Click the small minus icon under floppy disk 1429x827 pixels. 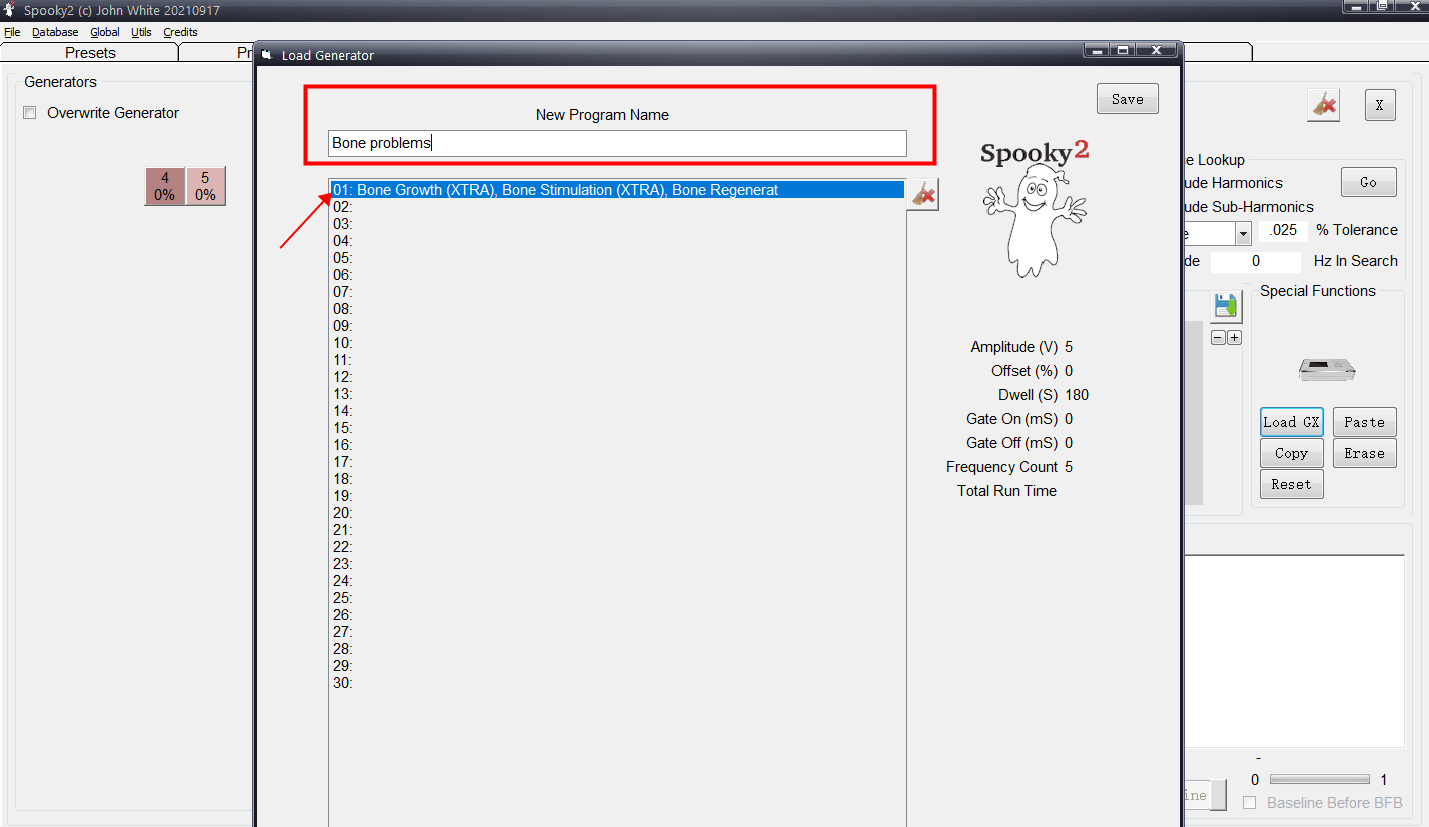[x=1217, y=338]
